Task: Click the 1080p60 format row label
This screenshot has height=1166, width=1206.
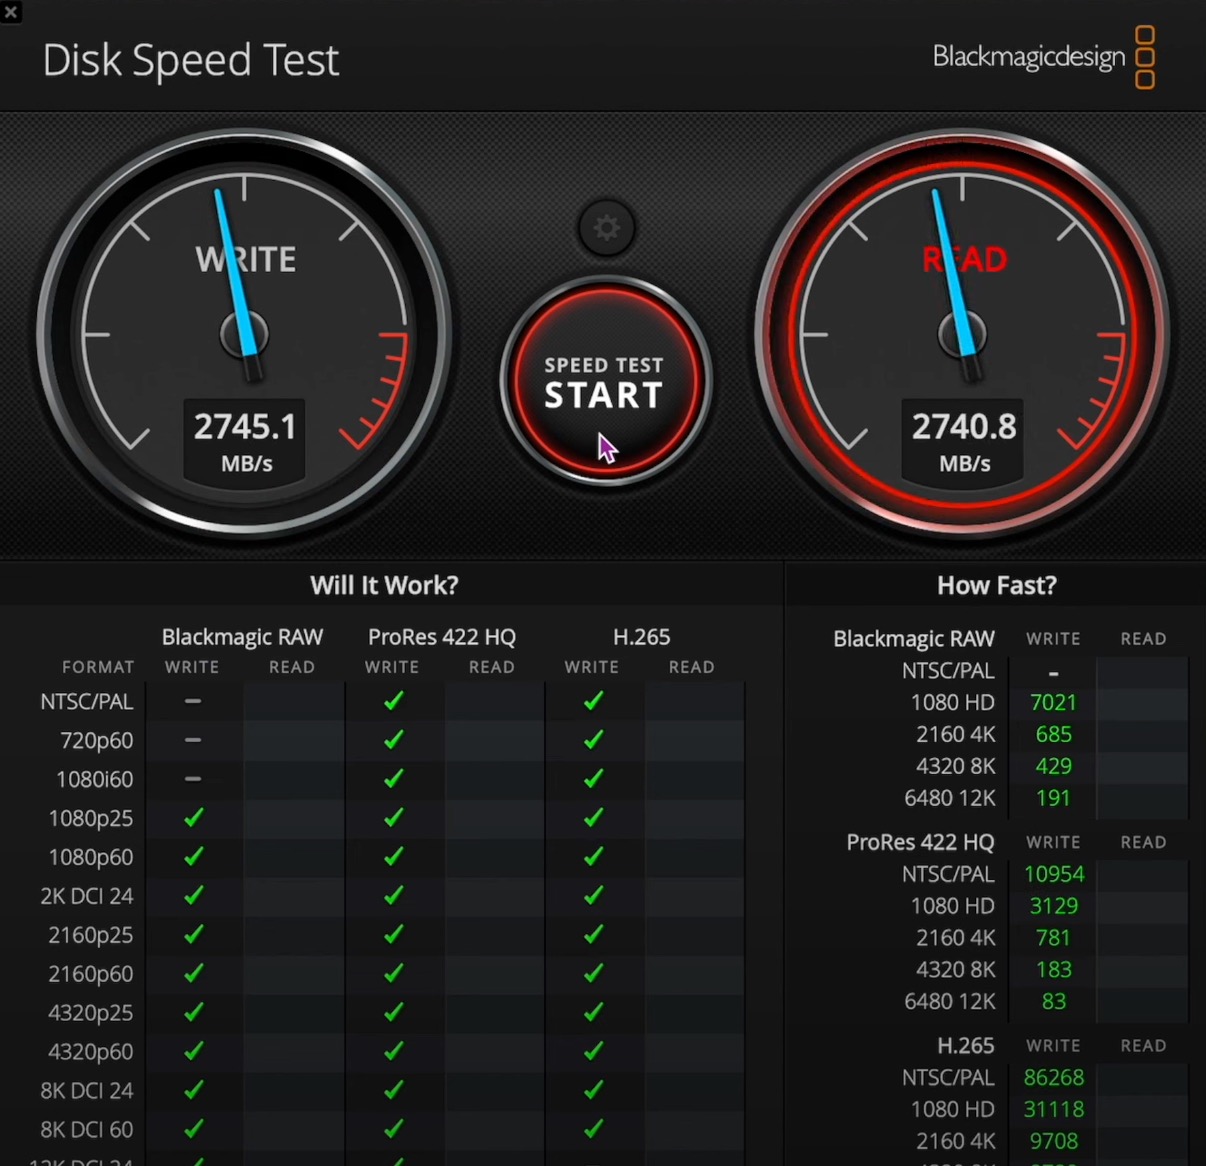Action: 90,858
